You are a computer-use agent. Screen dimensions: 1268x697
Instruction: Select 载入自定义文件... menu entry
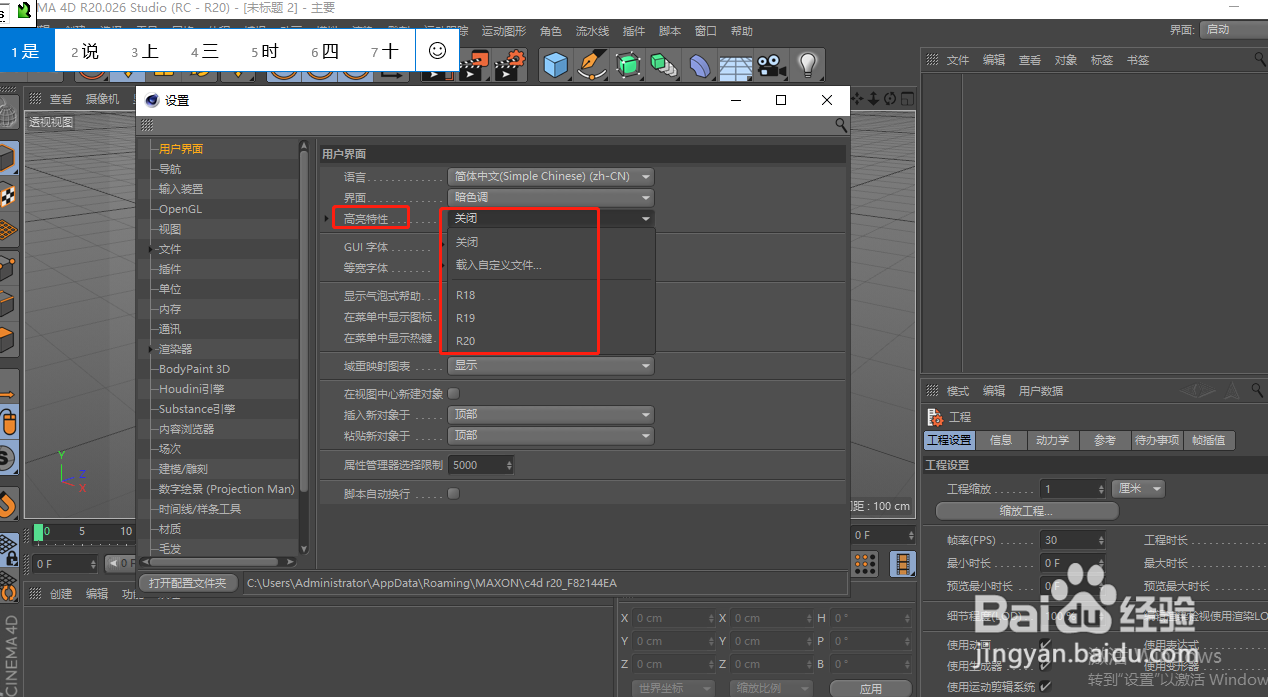(499, 265)
